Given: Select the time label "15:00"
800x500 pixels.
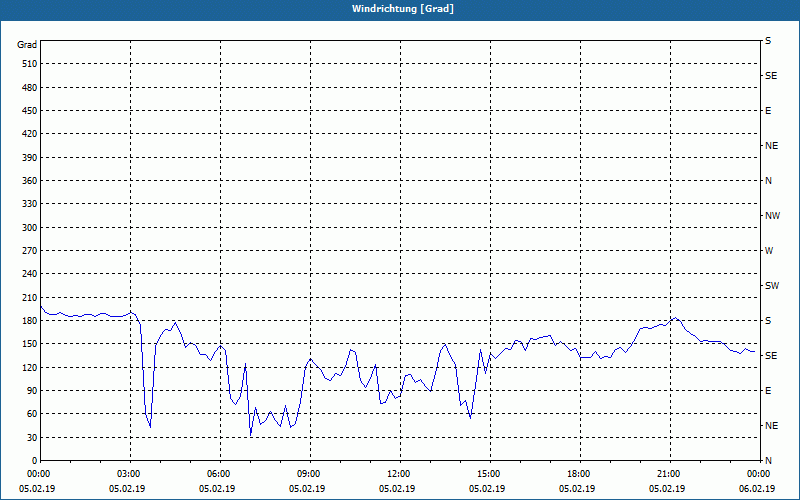Looking at the screenshot, I should (490, 474).
